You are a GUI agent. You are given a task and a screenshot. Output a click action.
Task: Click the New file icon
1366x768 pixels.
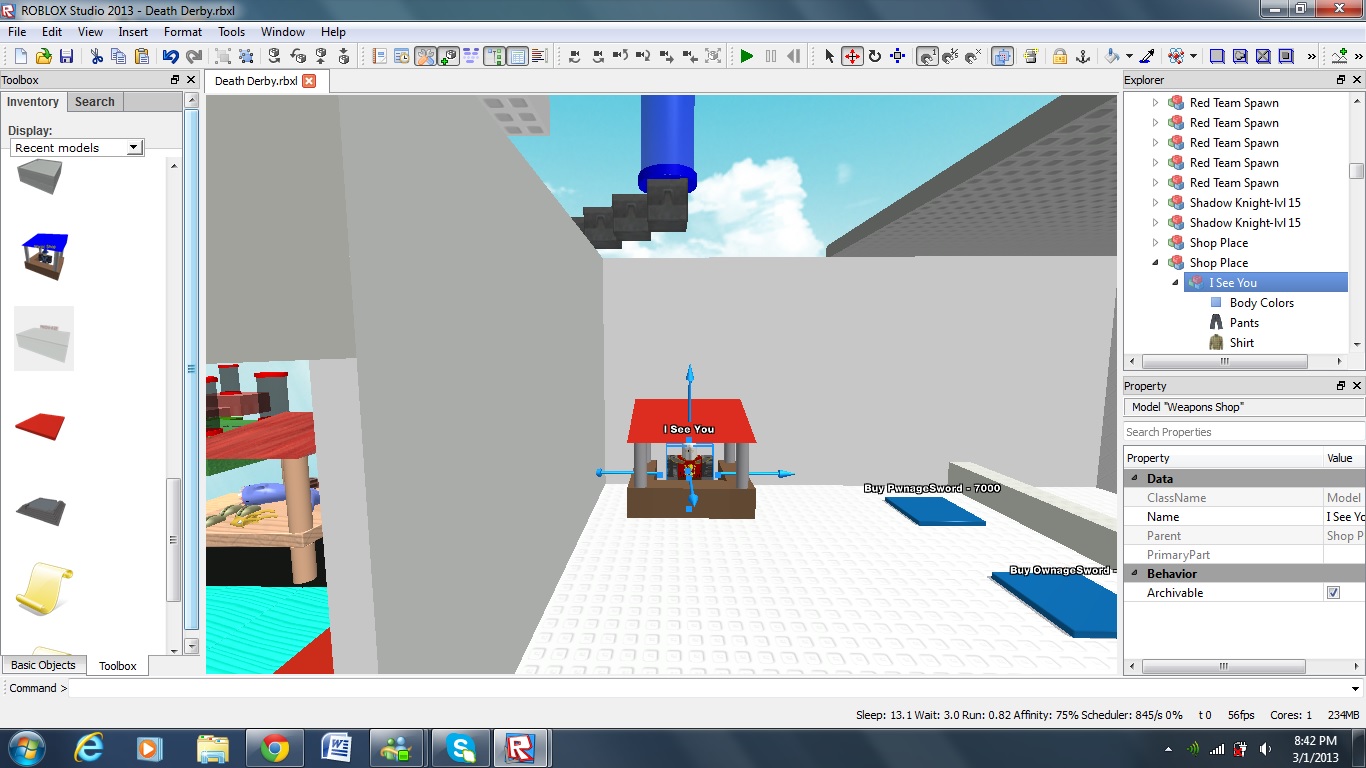(20, 57)
